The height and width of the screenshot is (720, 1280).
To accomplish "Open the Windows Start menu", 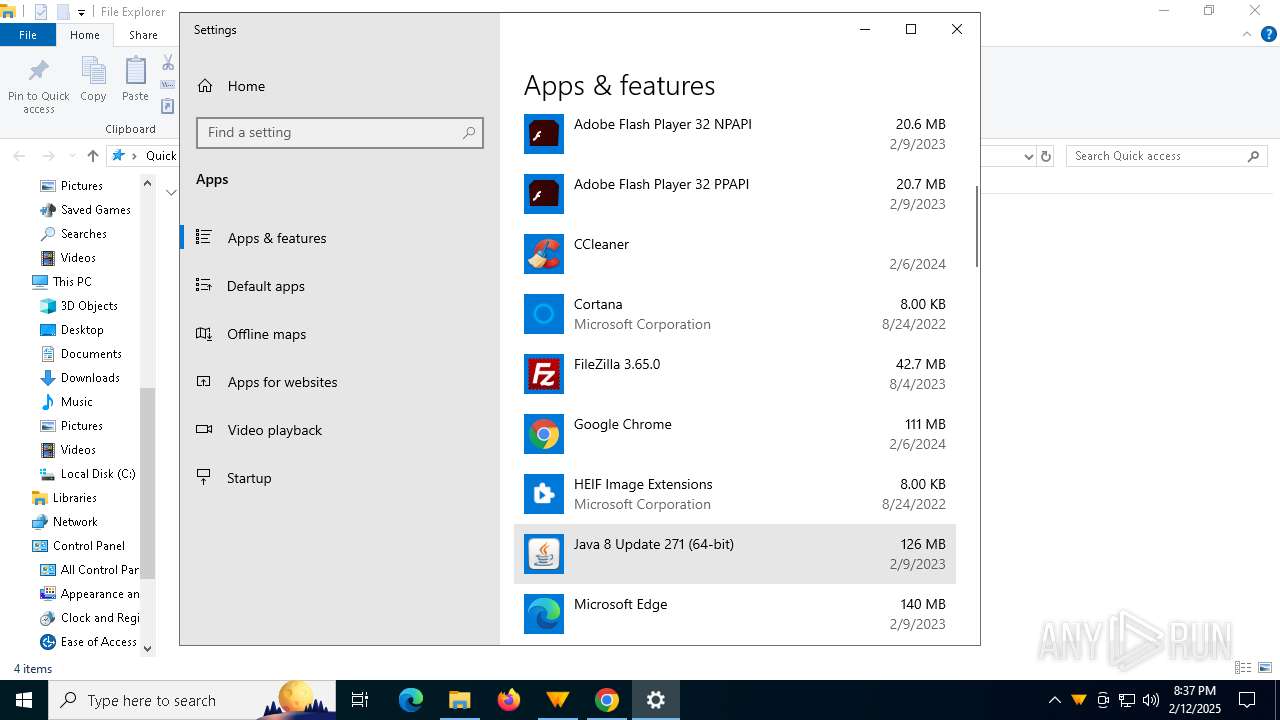I will pos(24,700).
